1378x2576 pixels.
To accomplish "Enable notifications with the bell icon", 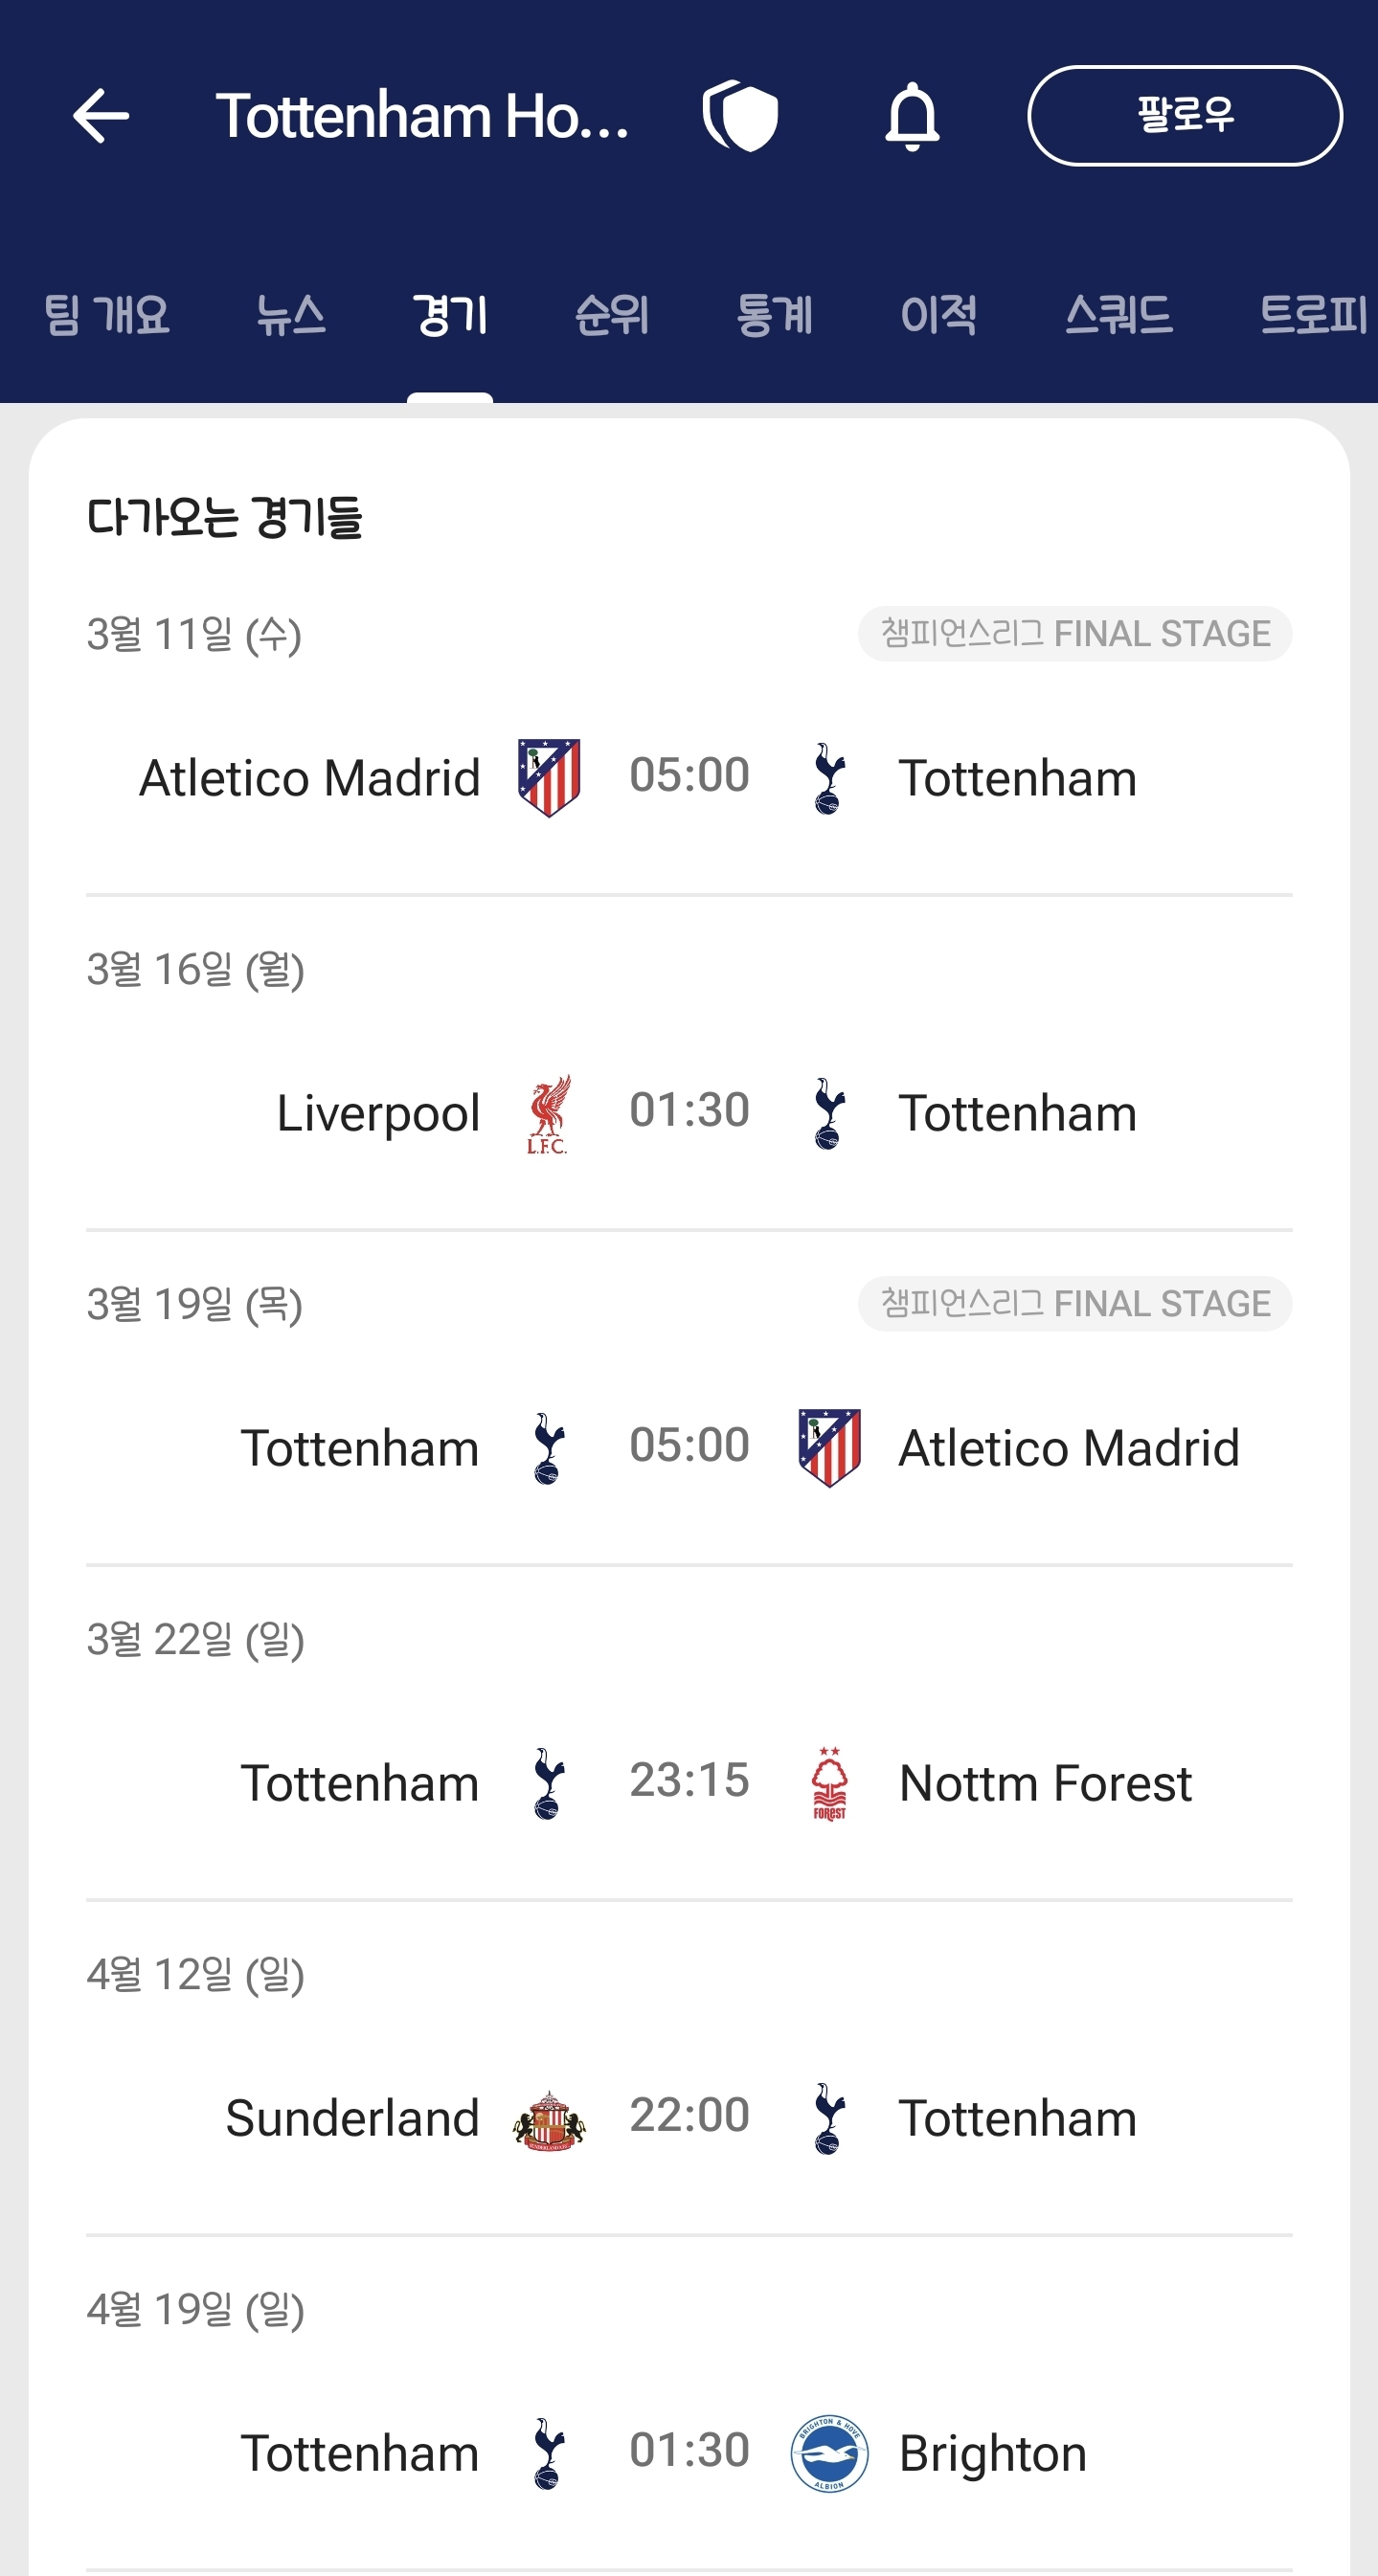I will pyautogui.click(x=912, y=116).
